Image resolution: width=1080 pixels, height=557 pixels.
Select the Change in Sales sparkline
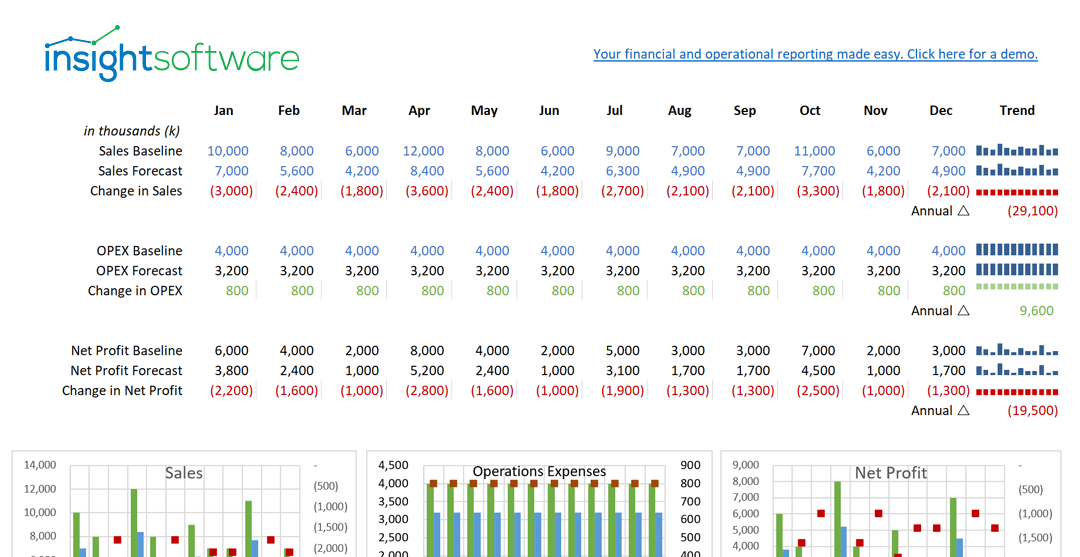(1017, 192)
